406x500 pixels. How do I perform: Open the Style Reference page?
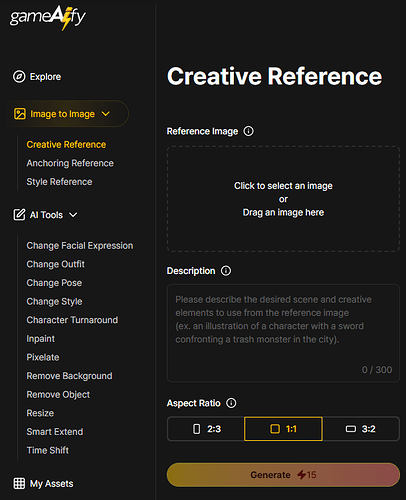[x=59, y=182]
